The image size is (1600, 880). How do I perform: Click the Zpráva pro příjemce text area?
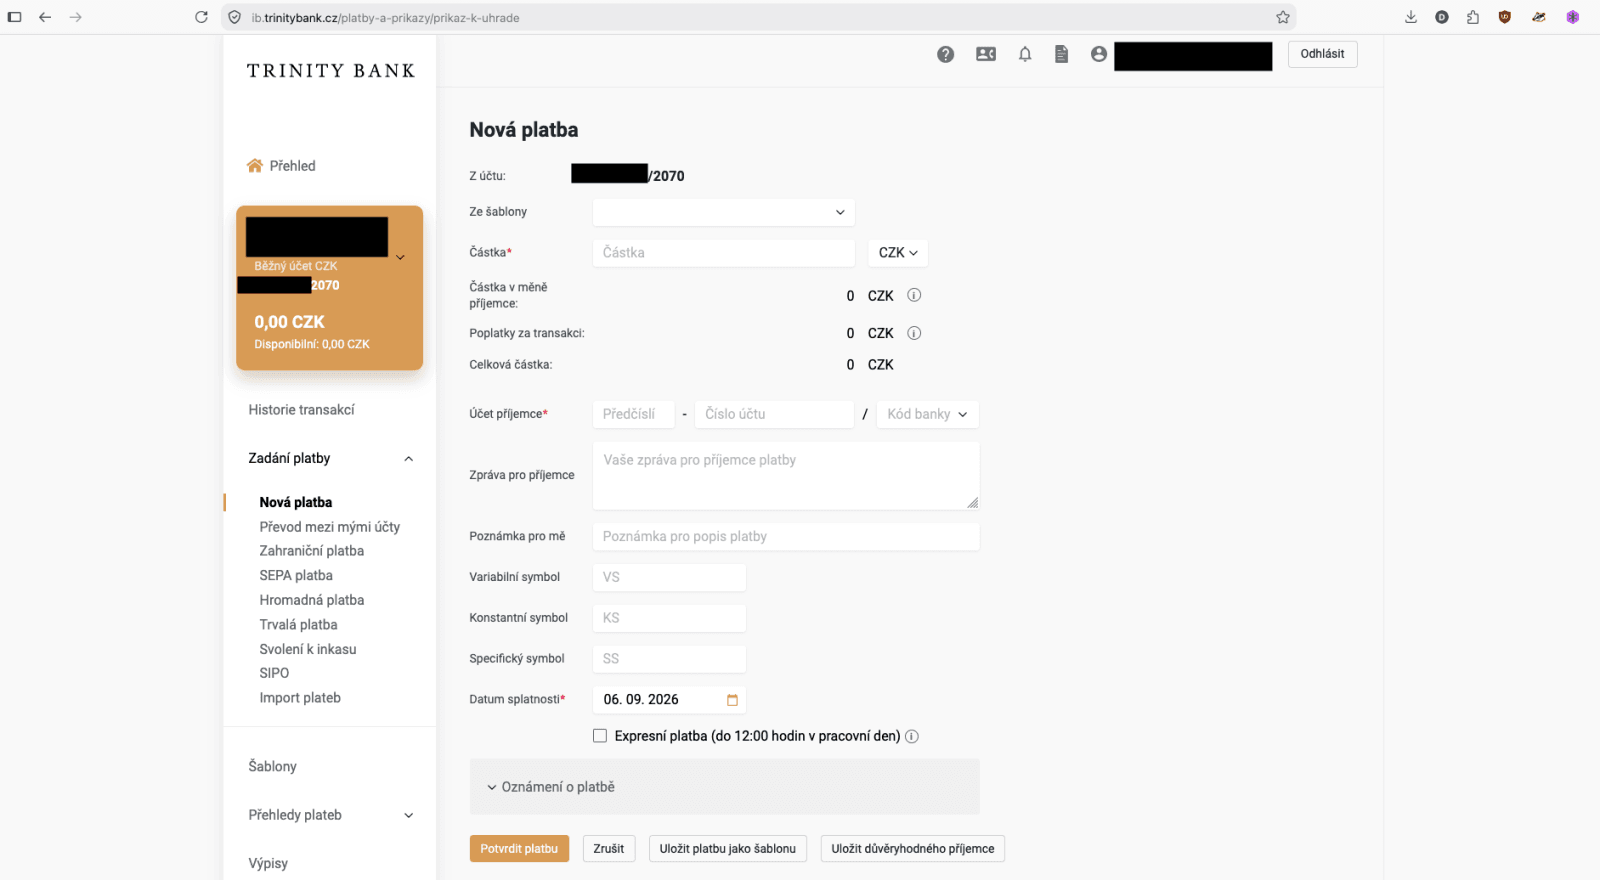click(x=786, y=476)
